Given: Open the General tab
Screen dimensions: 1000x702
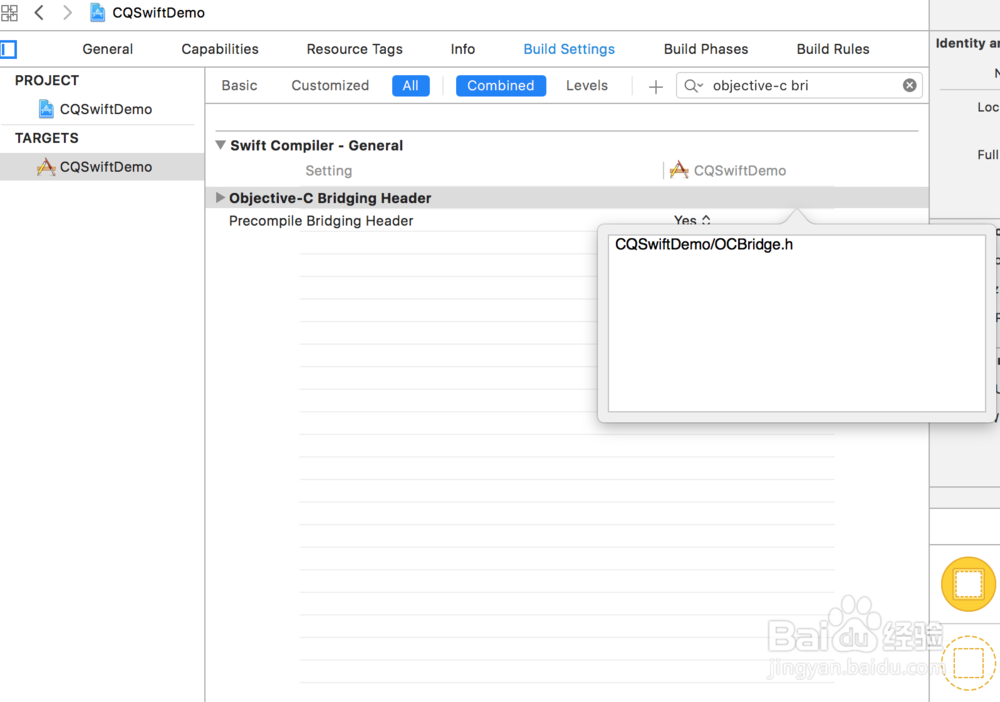Looking at the screenshot, I should coord(108,49).
